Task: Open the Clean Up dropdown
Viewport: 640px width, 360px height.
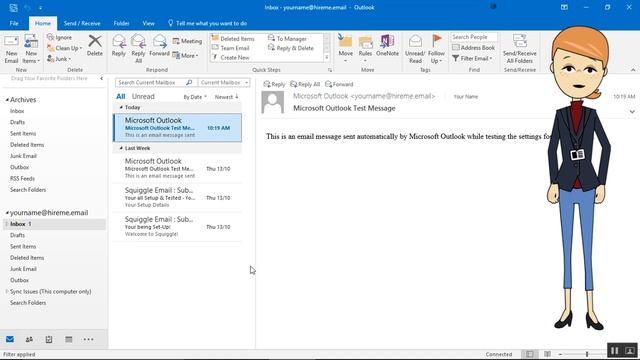Action: coord(64,48)
